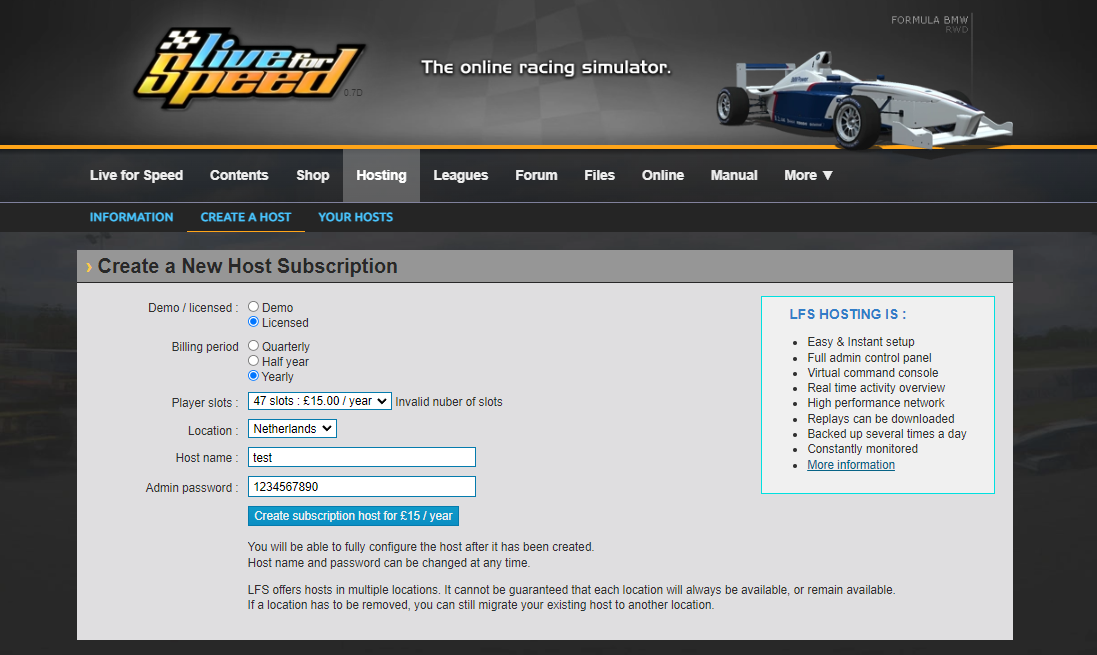This screenshot has height=655, width=1097.
Task: Click the Live for Speed logo
Action: pos(248,68)
